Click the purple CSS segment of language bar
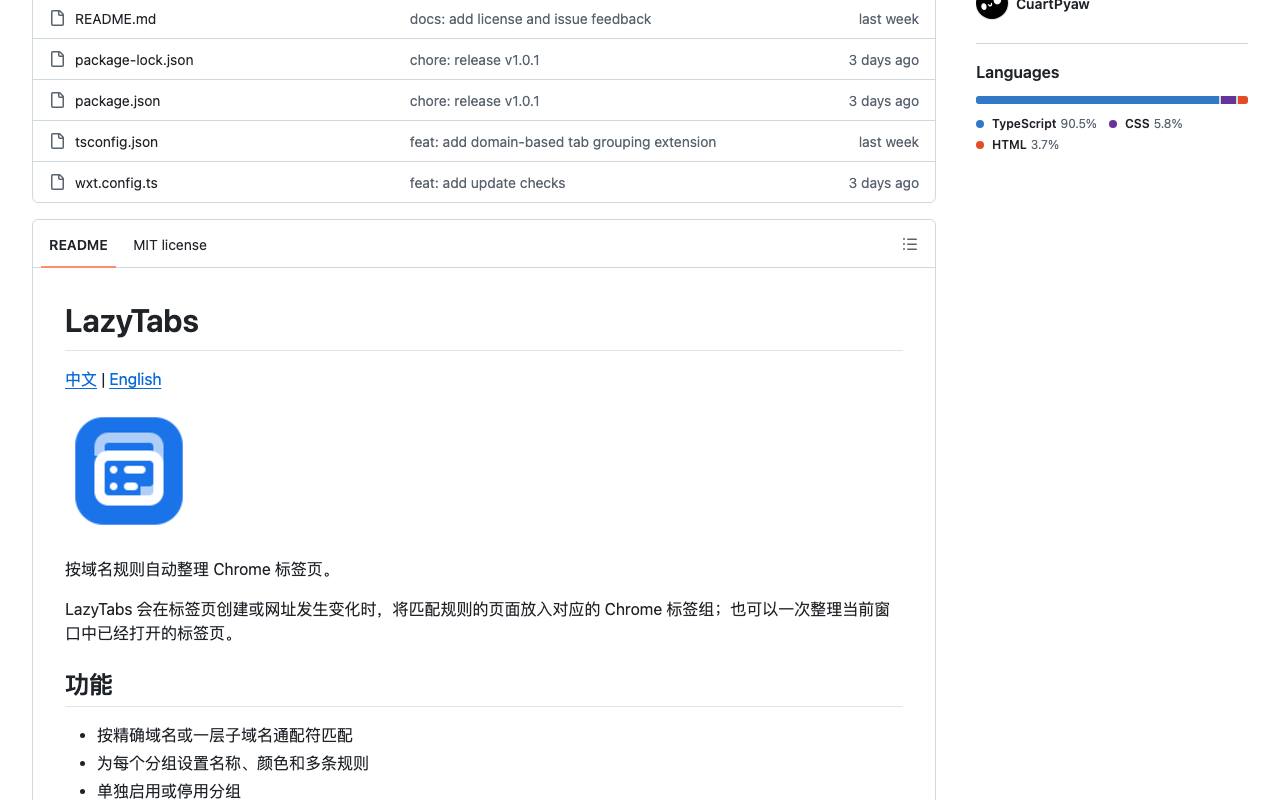 point(1228,100)
